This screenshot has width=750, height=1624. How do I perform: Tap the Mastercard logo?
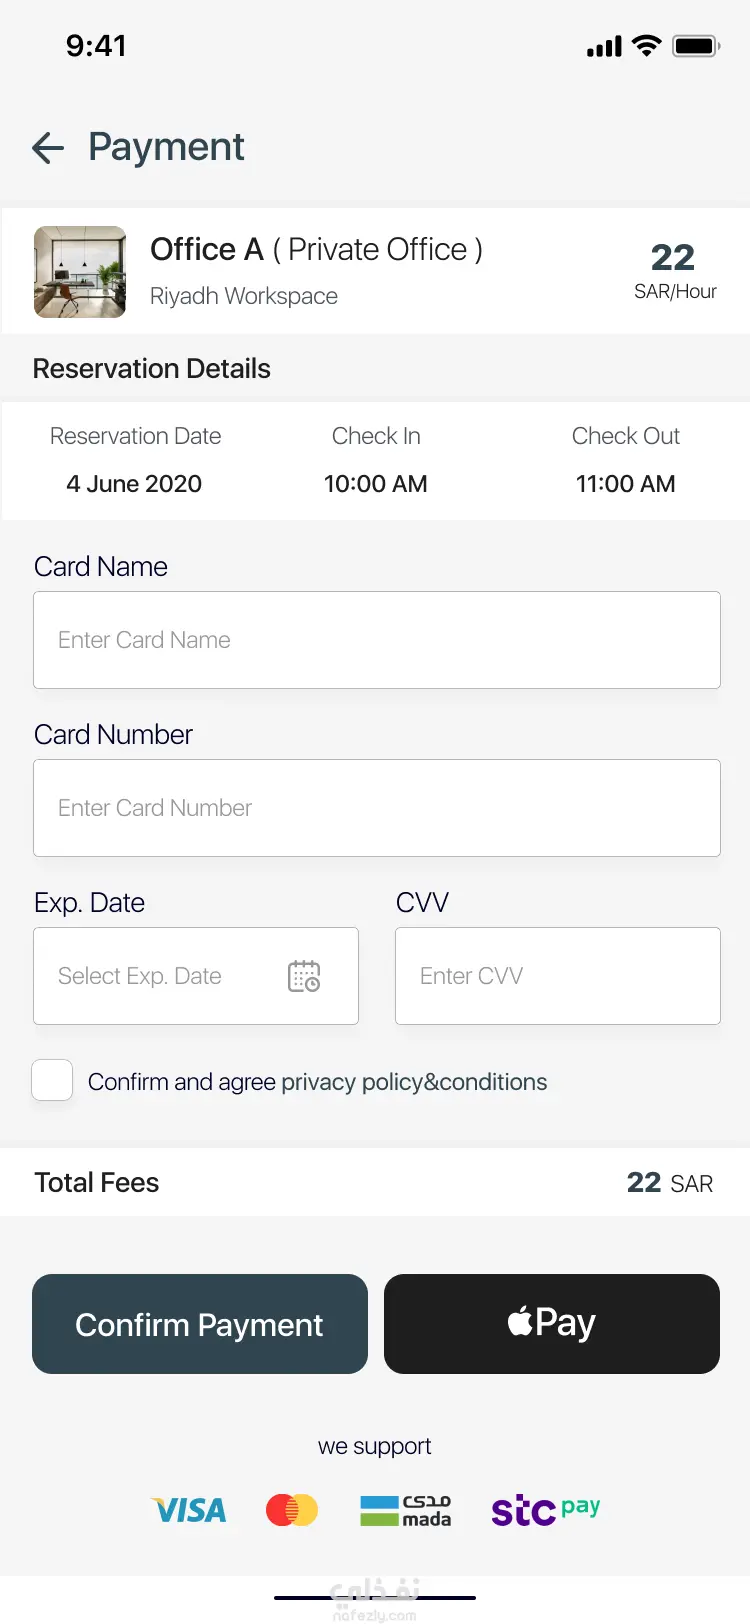coord(292,1510)
